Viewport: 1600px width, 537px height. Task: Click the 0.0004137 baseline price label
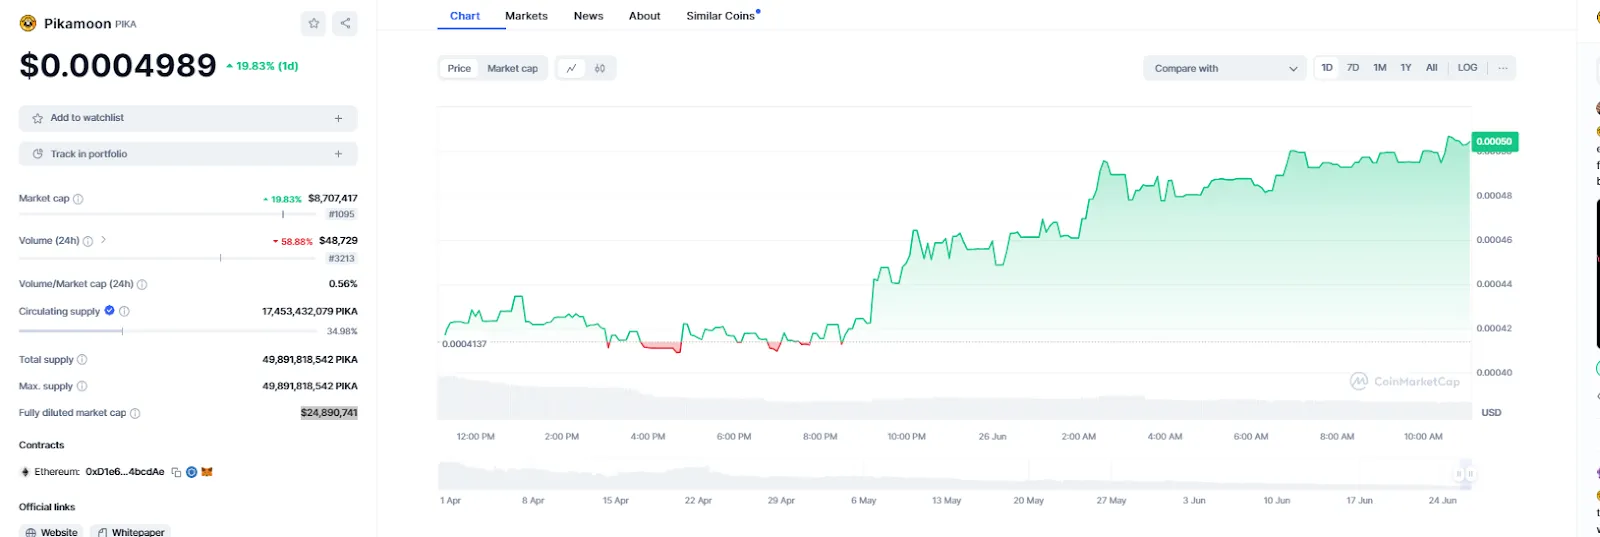[x=464, y=344]
